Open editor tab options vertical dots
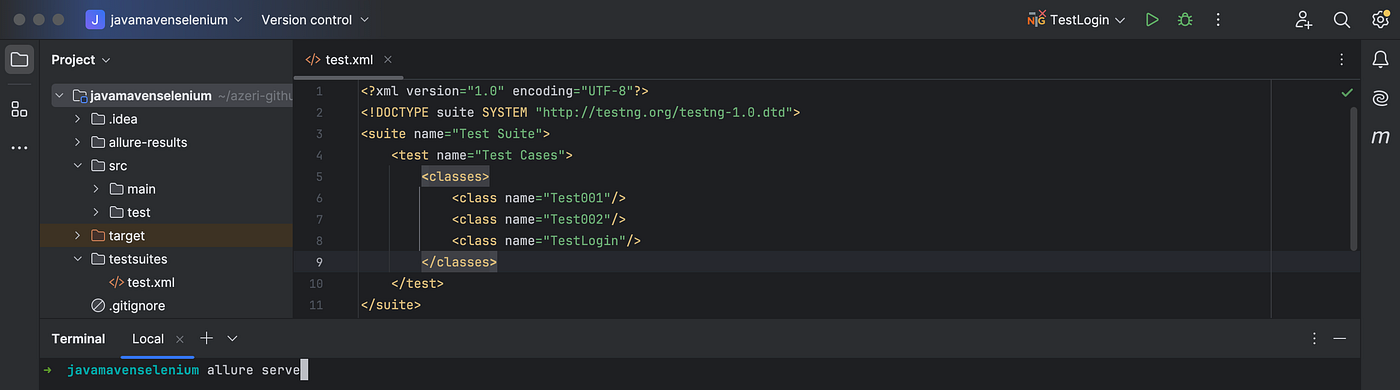Screen dimensions: 1400x390 [1341, 60]
